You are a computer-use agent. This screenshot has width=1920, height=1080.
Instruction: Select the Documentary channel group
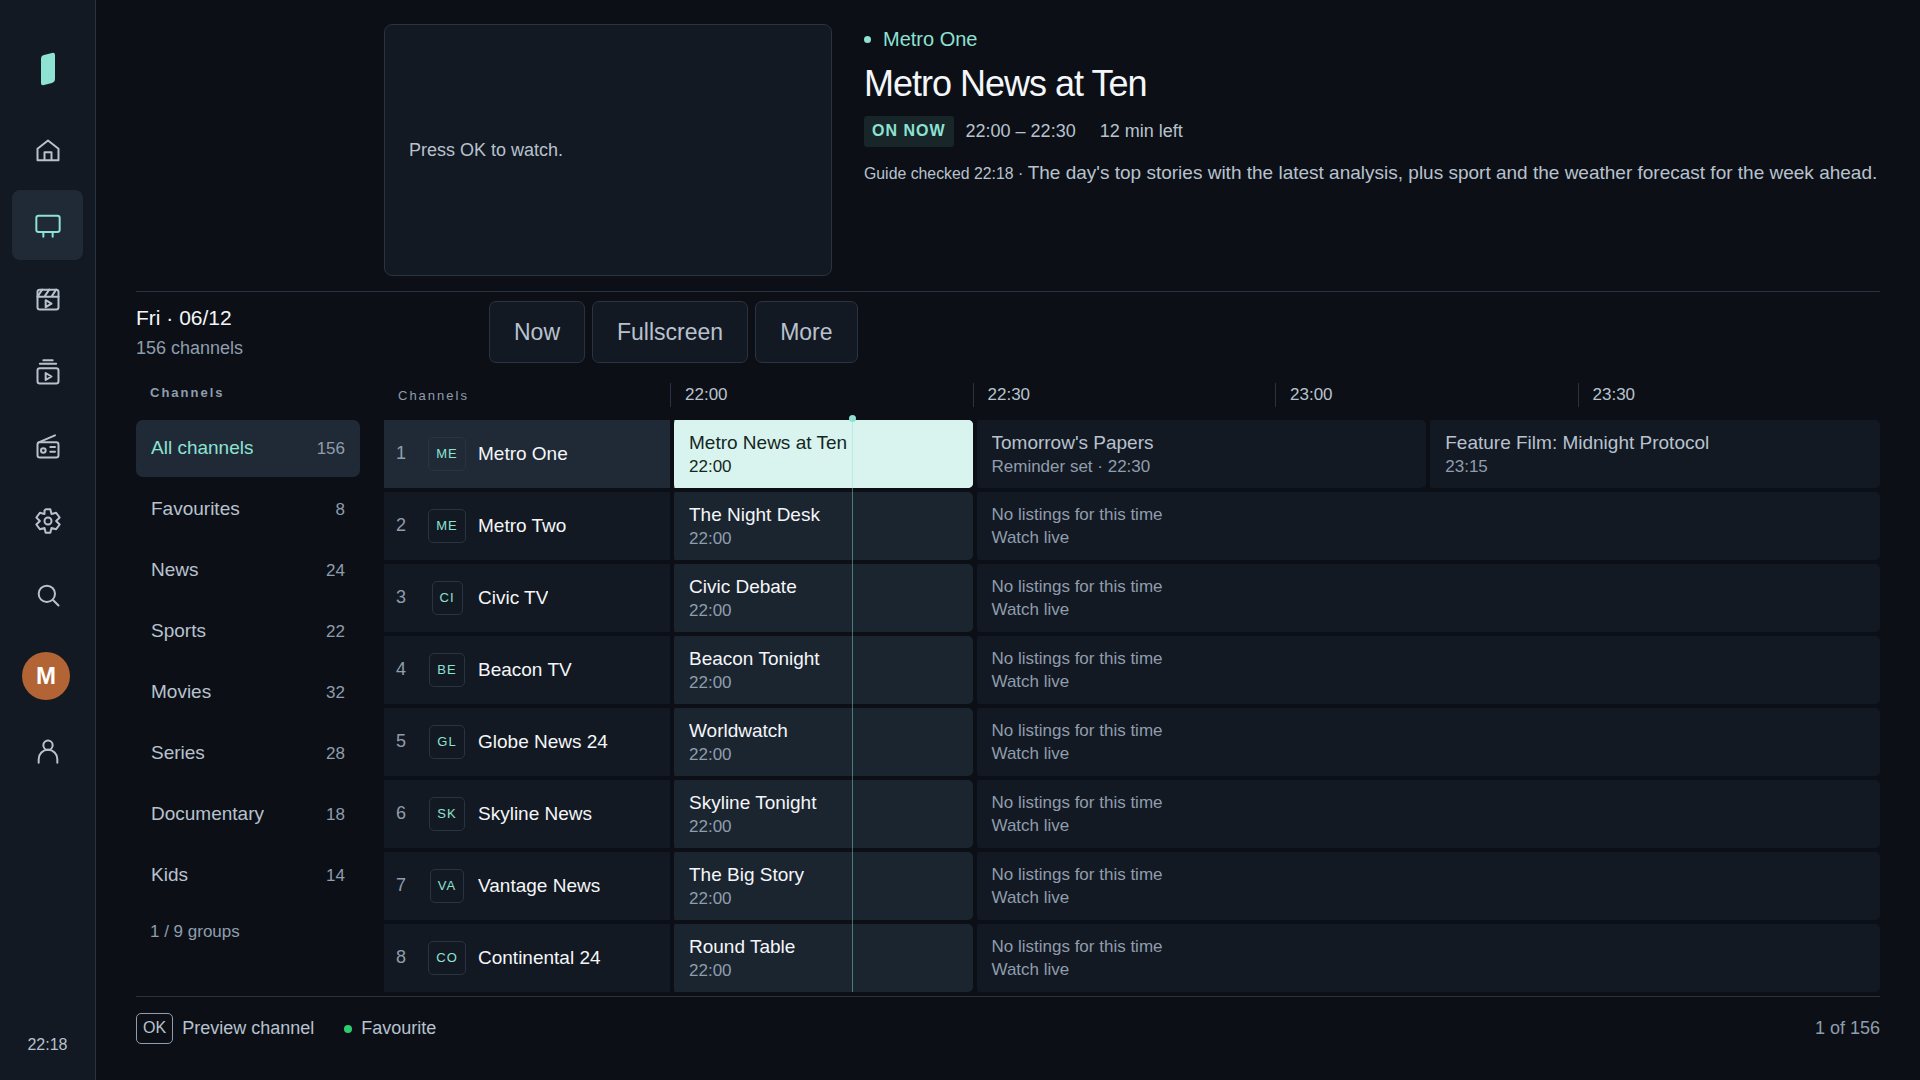[247, 814]
